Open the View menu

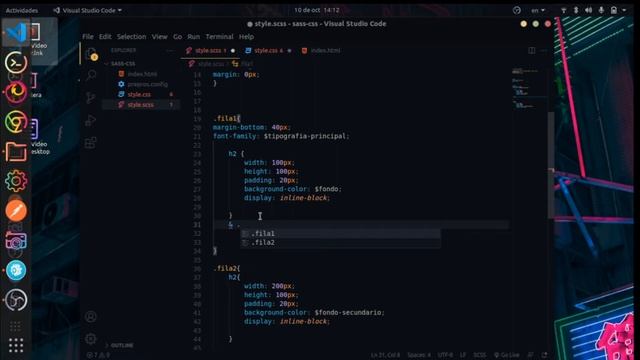point(160,37)
